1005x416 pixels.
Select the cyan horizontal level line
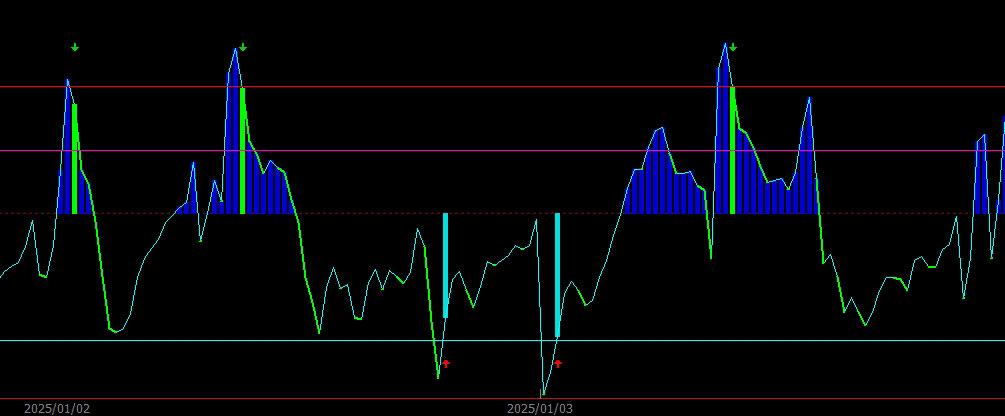(x=502, y=340)
